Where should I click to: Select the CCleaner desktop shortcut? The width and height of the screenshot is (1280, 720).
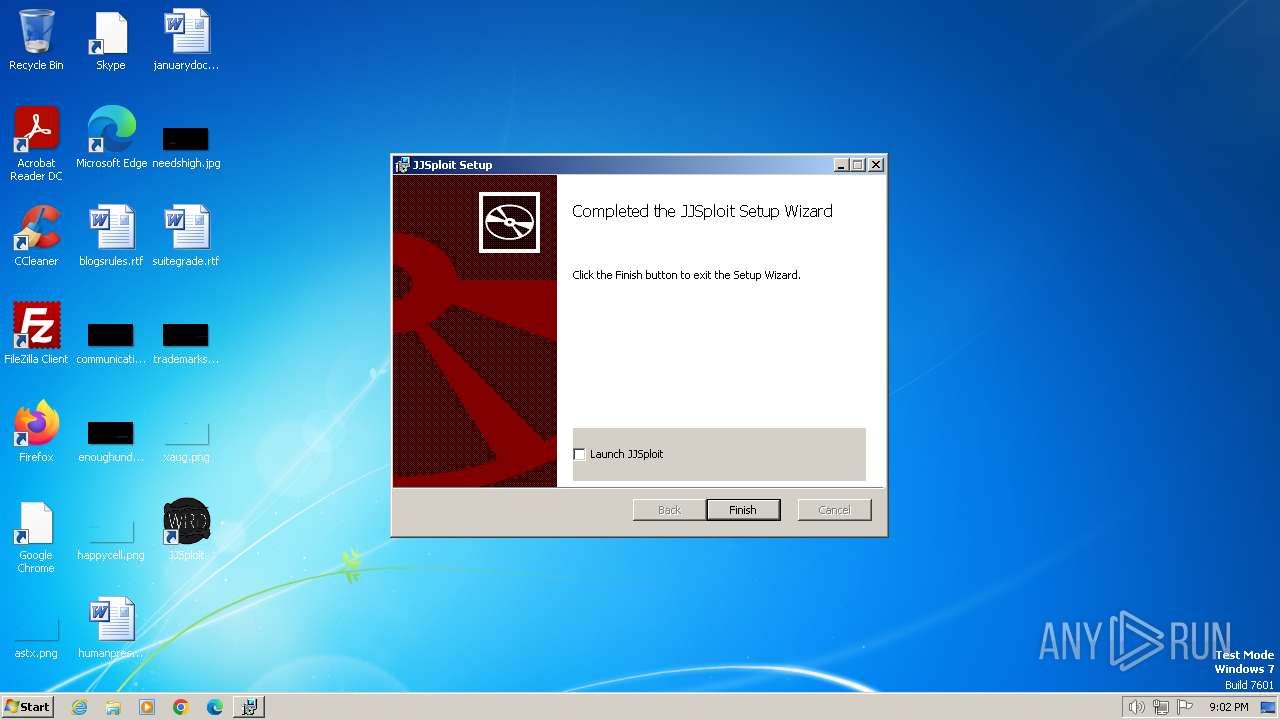pyautogui.click(x=36, y=236)
